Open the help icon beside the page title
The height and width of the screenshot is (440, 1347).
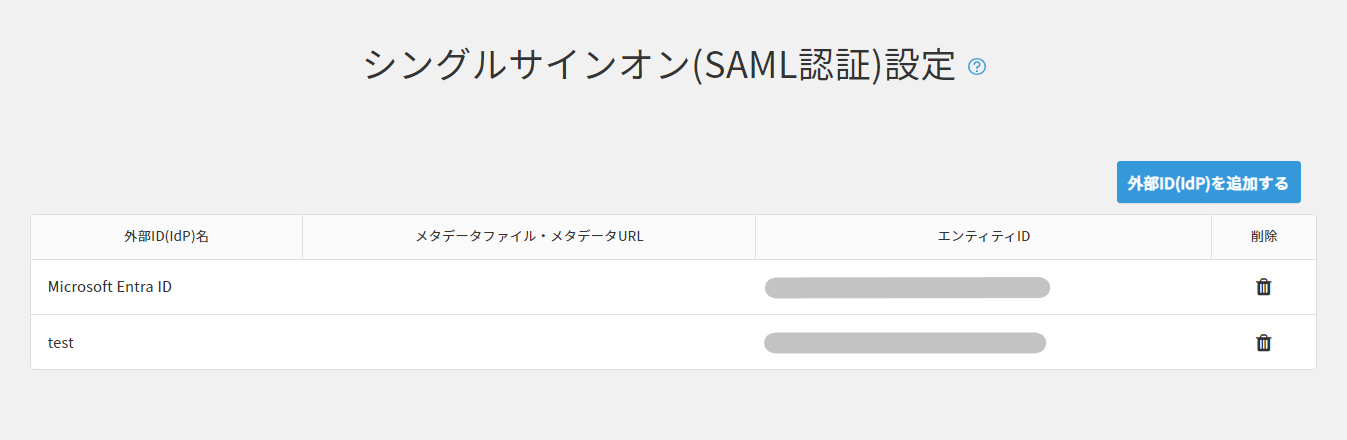978,67
